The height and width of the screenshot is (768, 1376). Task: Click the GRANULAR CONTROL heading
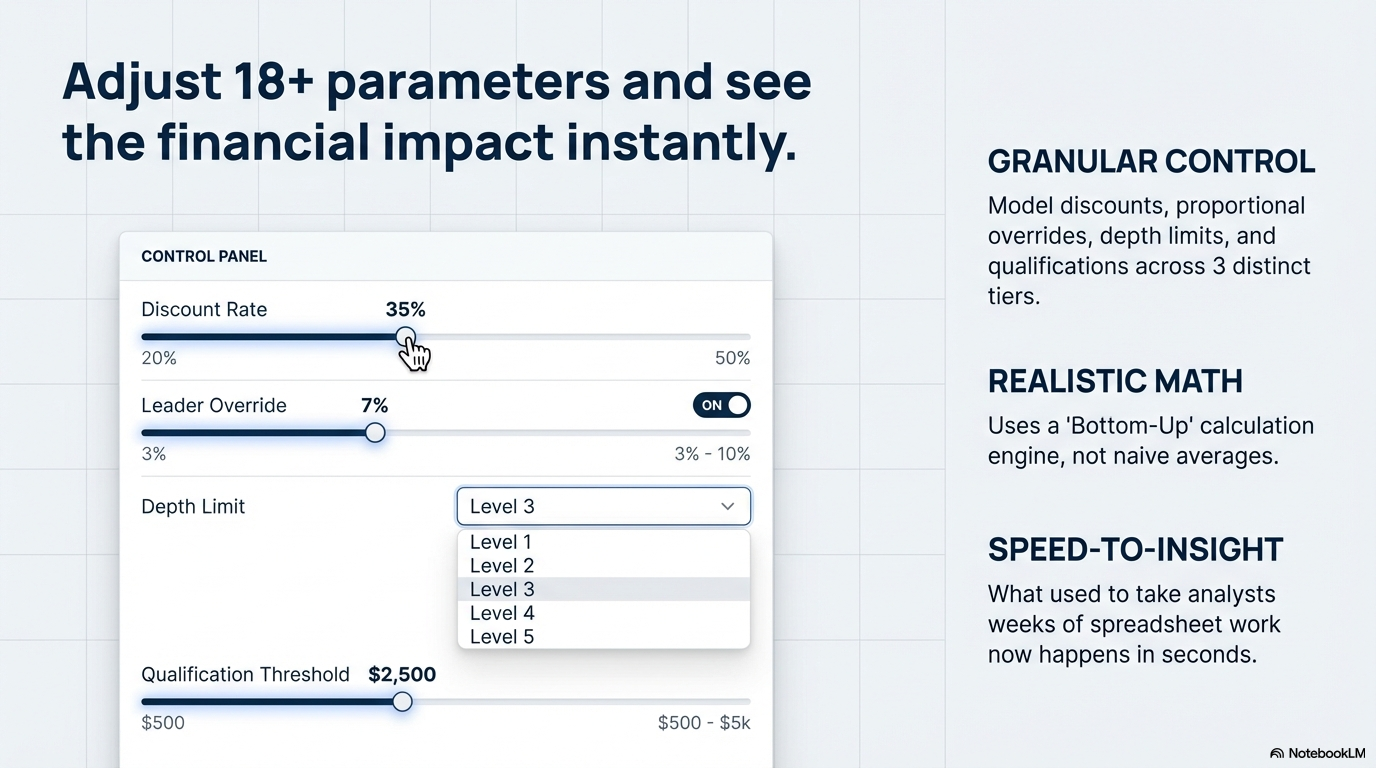(1151, 161)
